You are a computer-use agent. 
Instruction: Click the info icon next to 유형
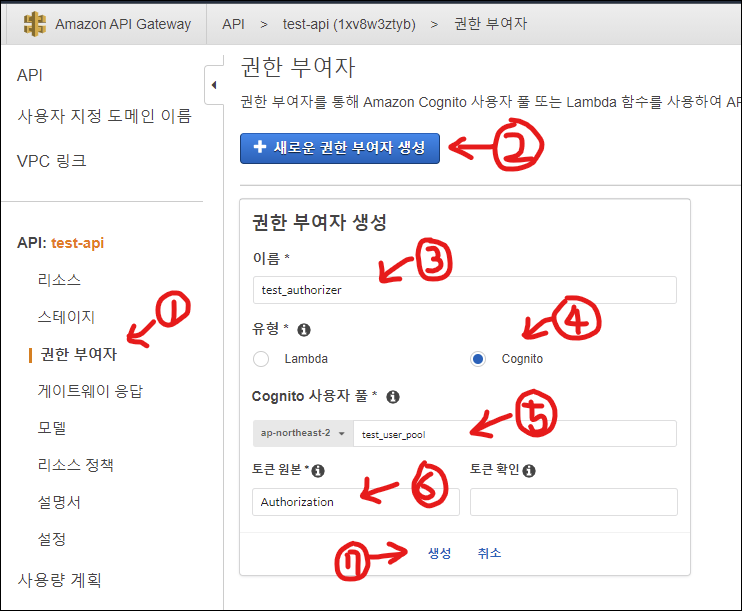[x=304, y=329]
